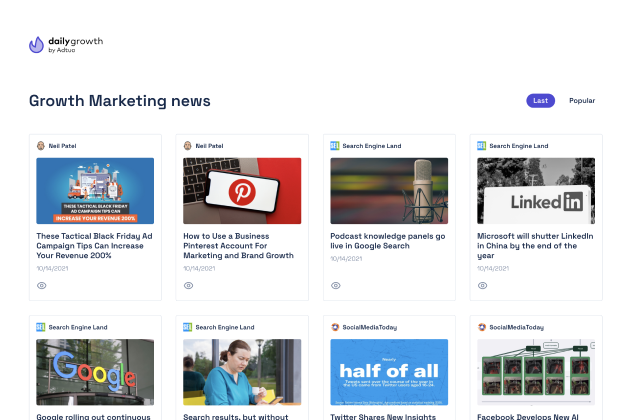Click SocialMediaToday label on Facebook card

point(517,327)
